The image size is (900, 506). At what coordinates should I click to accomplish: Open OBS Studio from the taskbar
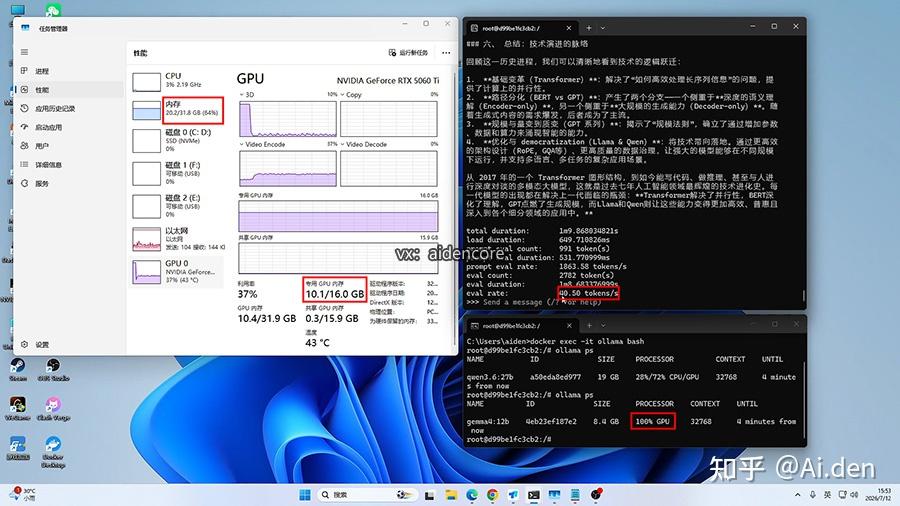pos(596,495)
